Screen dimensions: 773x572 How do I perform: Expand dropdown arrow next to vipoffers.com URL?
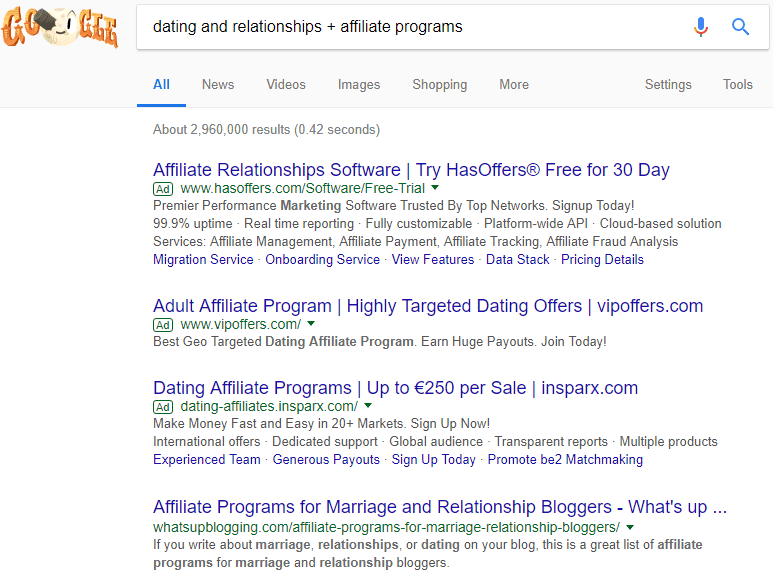(x=311, y=324)
